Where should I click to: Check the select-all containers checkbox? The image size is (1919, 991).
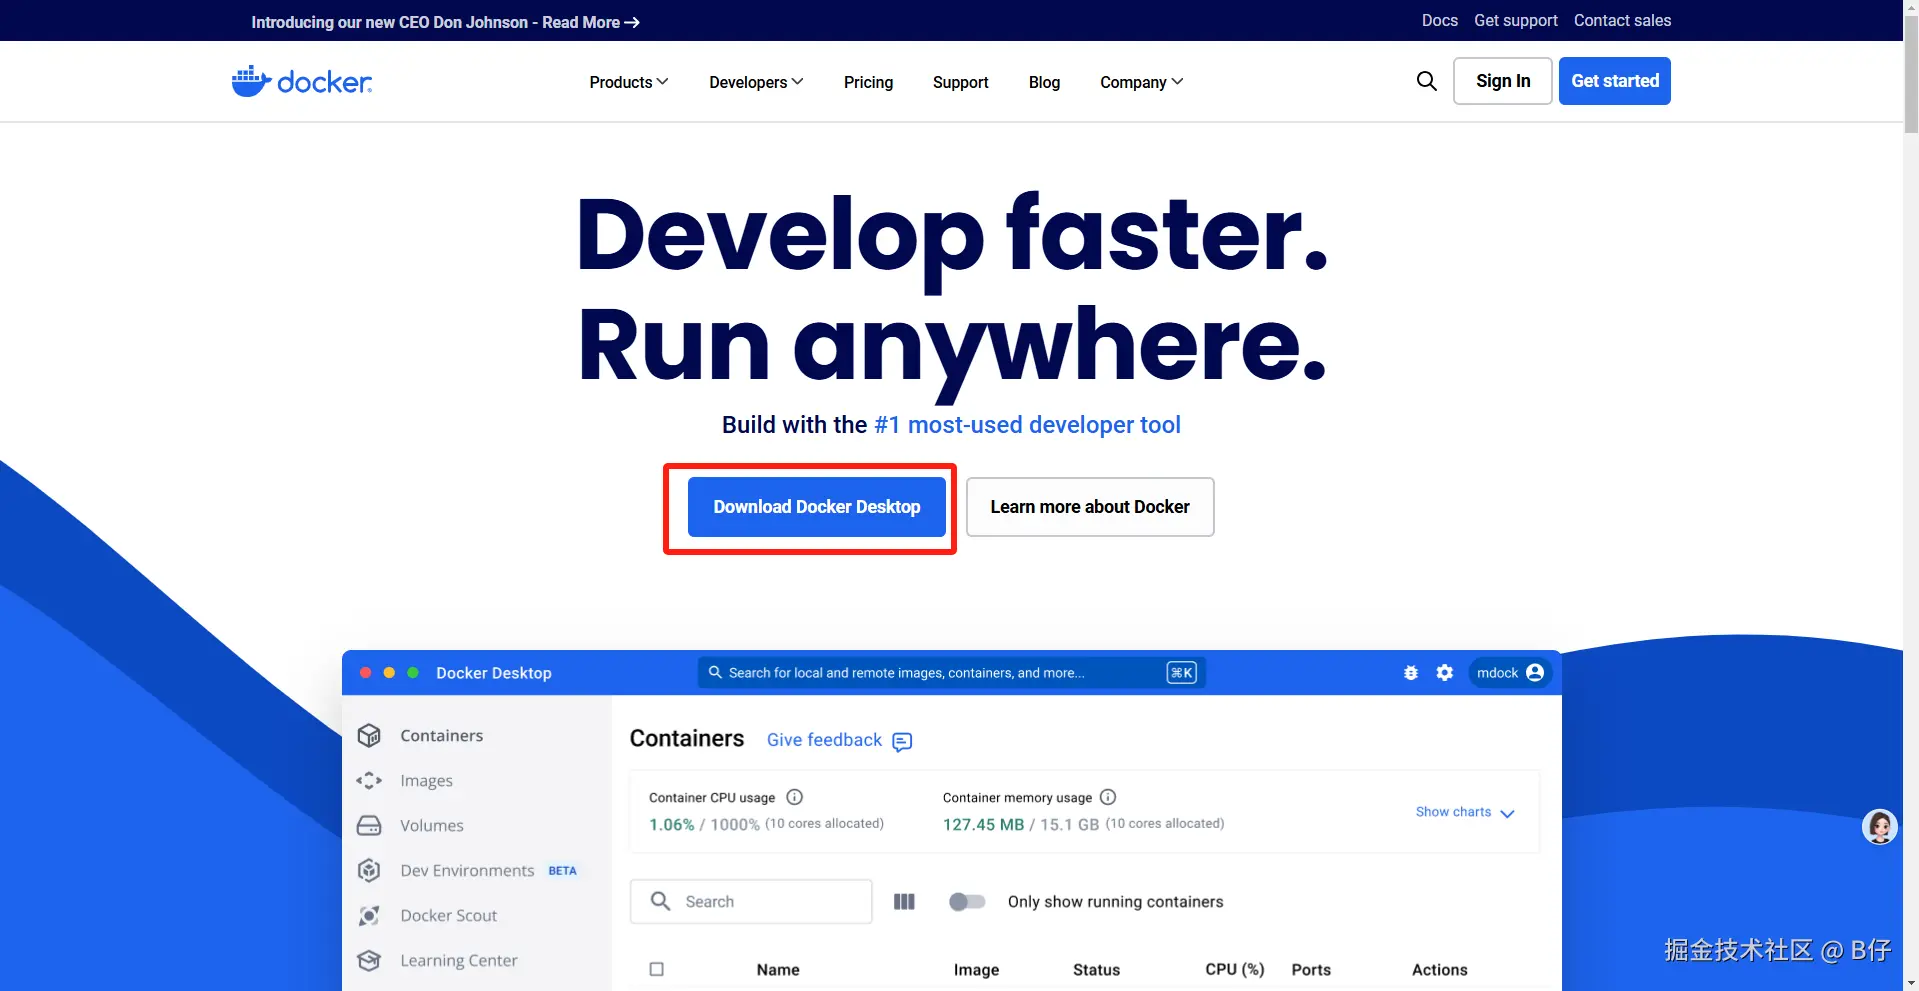657,969
